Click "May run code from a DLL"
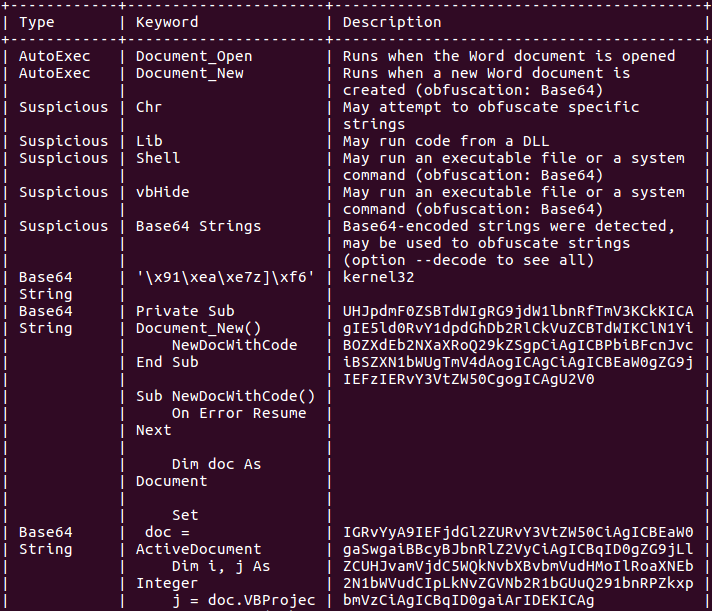 [x=445, y=141]
